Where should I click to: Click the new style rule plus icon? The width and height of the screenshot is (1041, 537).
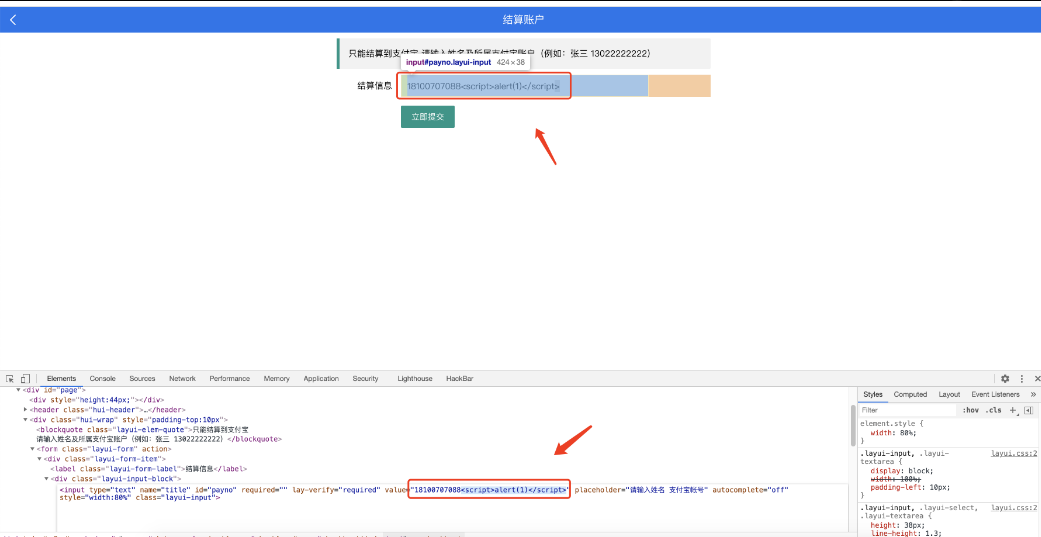(x=1013, y=410)
